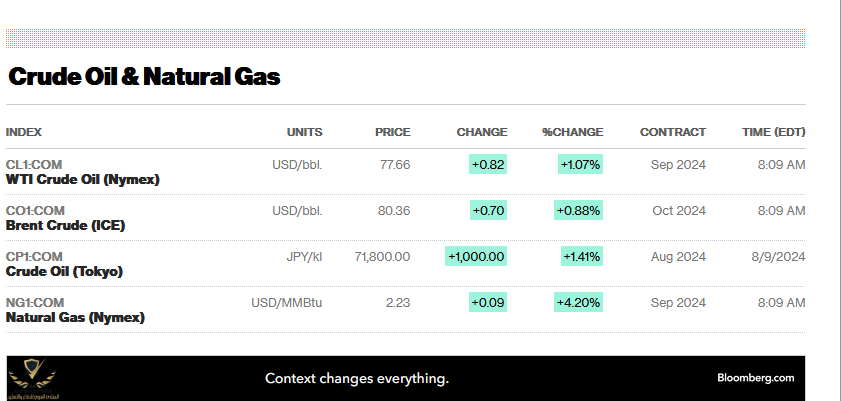Click the TIME (EDT) column header
Image resolution: width=841 pixels, height=401 pixels.
pos(773,132)
